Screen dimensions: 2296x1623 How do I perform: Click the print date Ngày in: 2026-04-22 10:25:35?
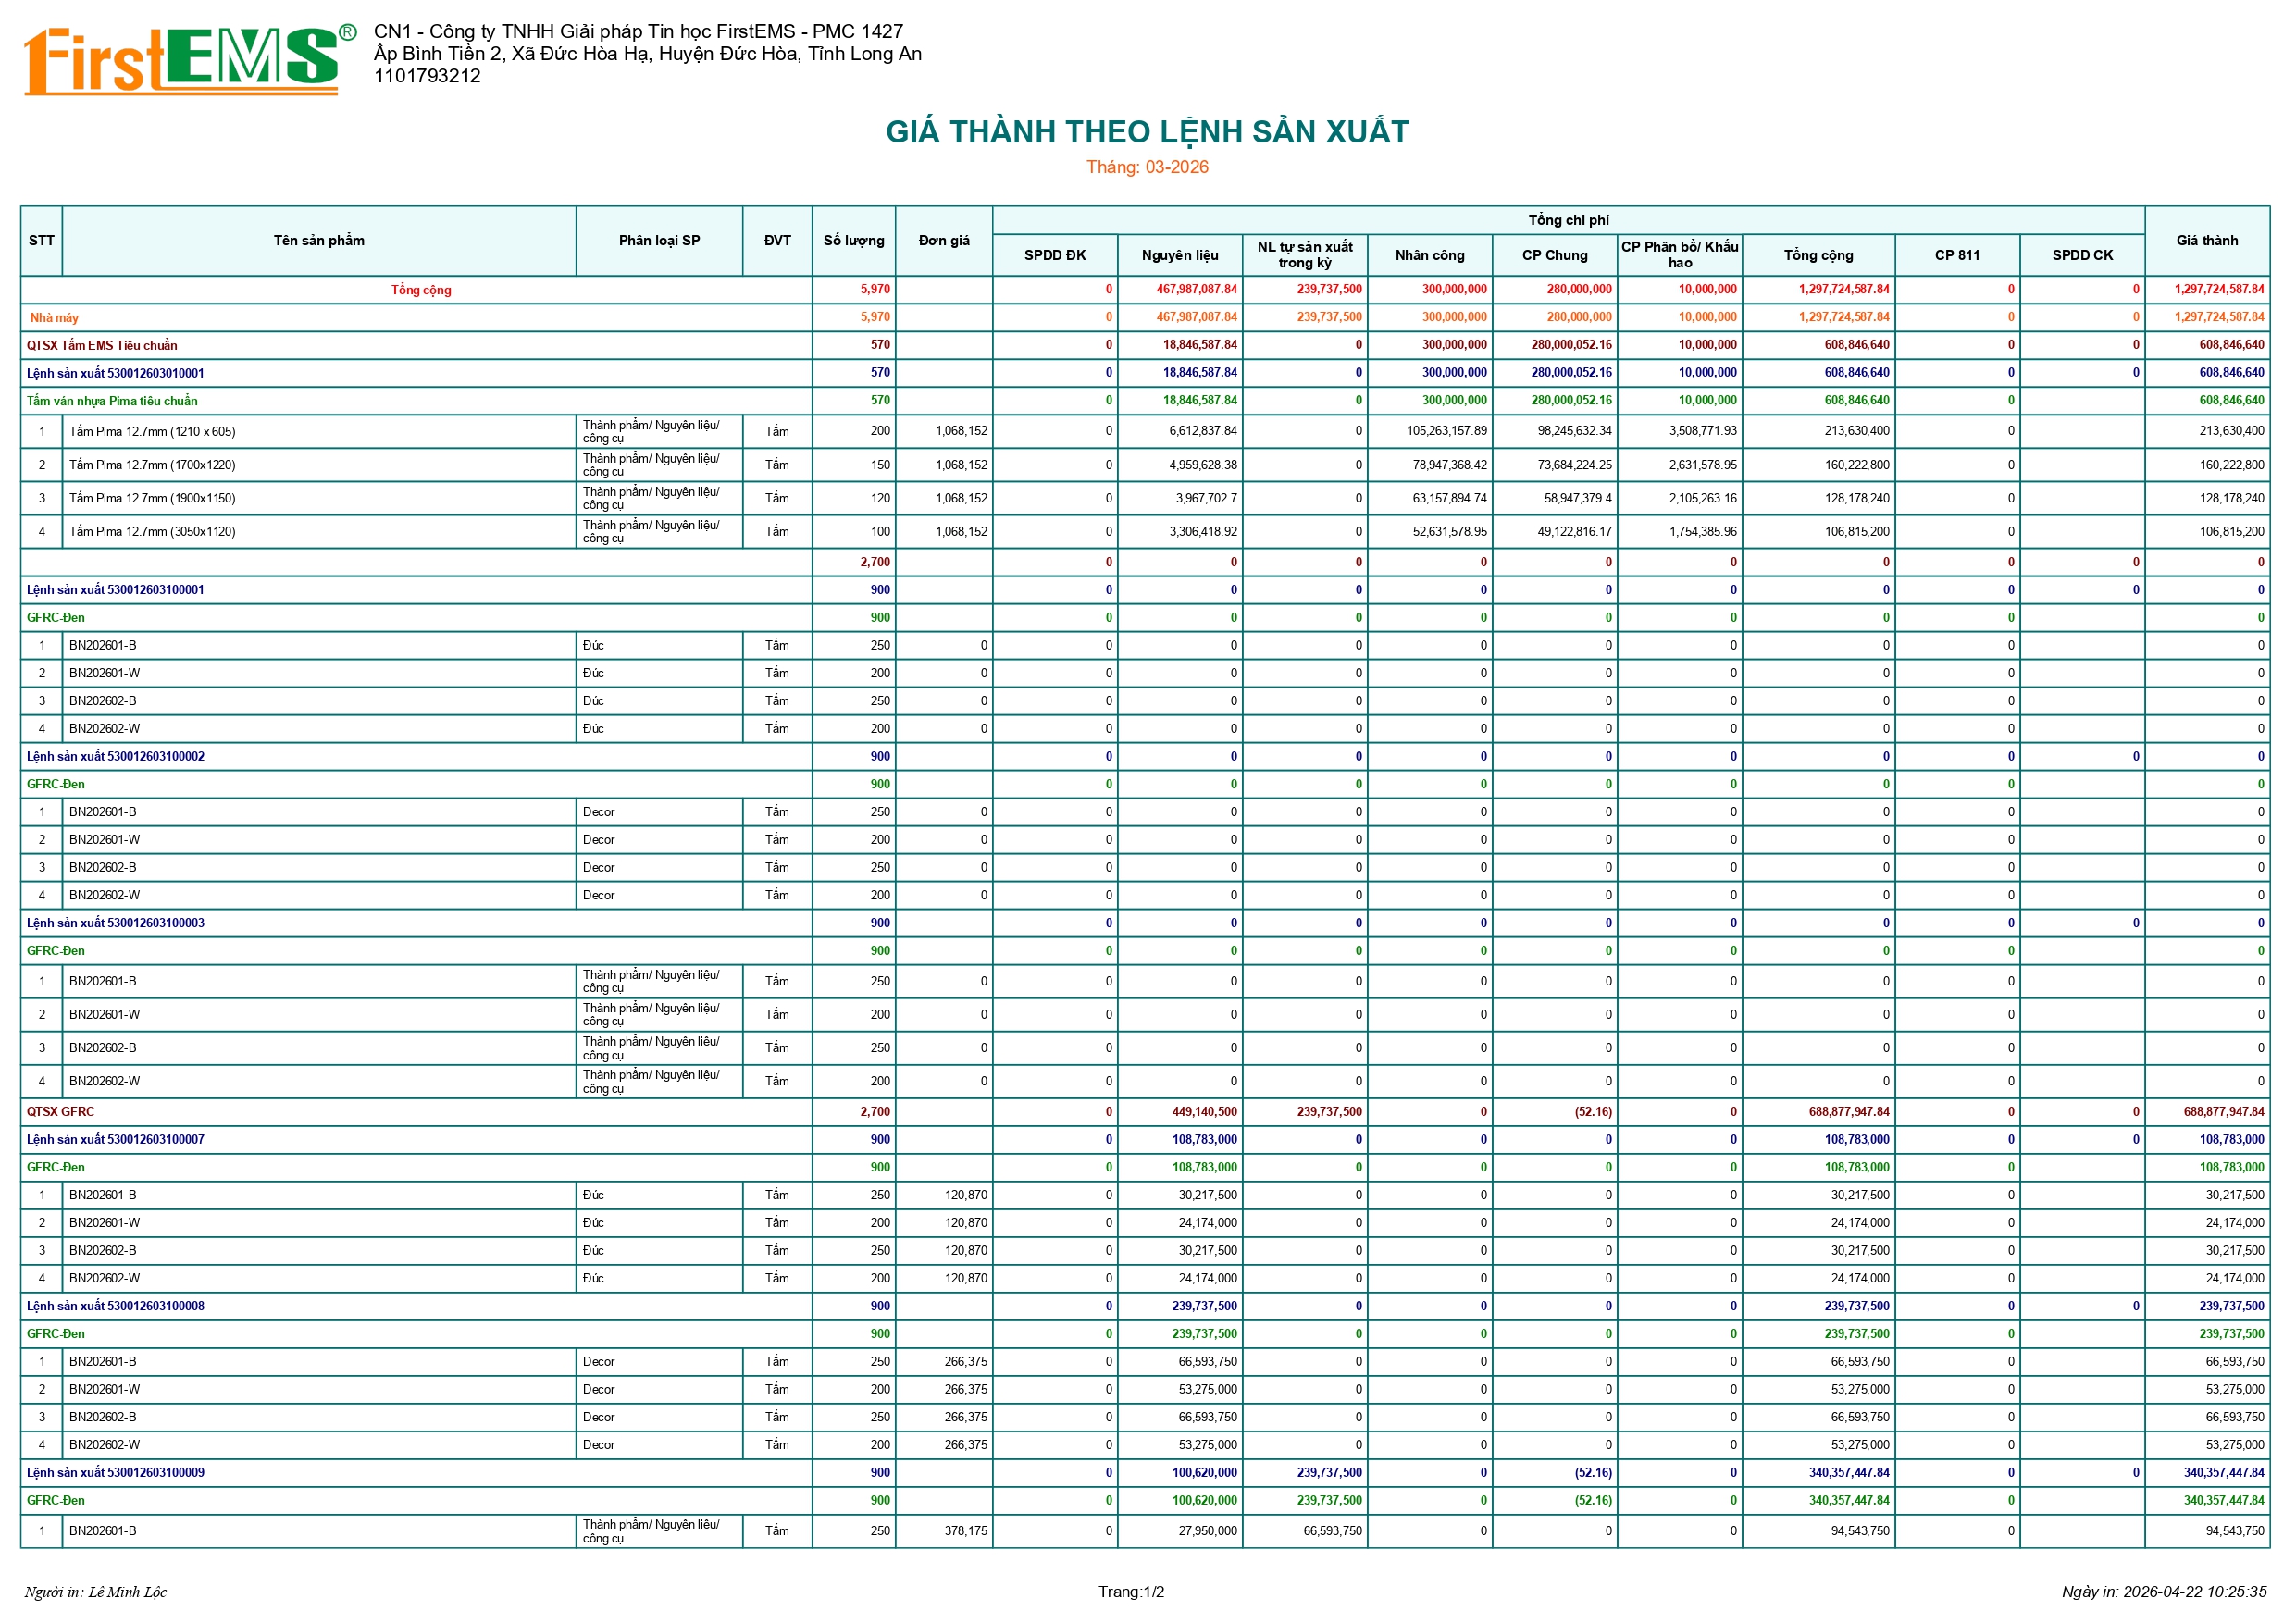click(2164, 1592)
